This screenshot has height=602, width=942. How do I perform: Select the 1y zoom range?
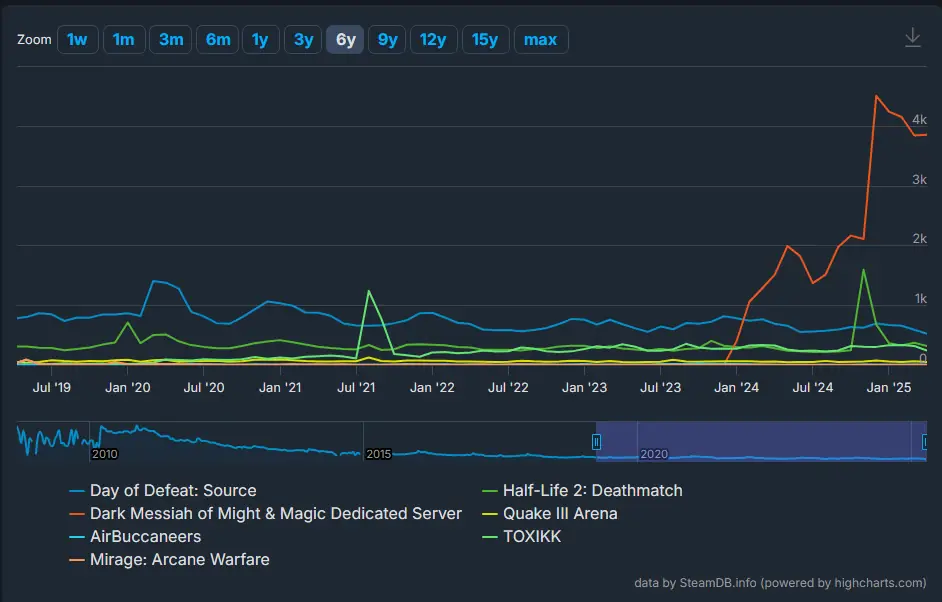click(260, 39)
